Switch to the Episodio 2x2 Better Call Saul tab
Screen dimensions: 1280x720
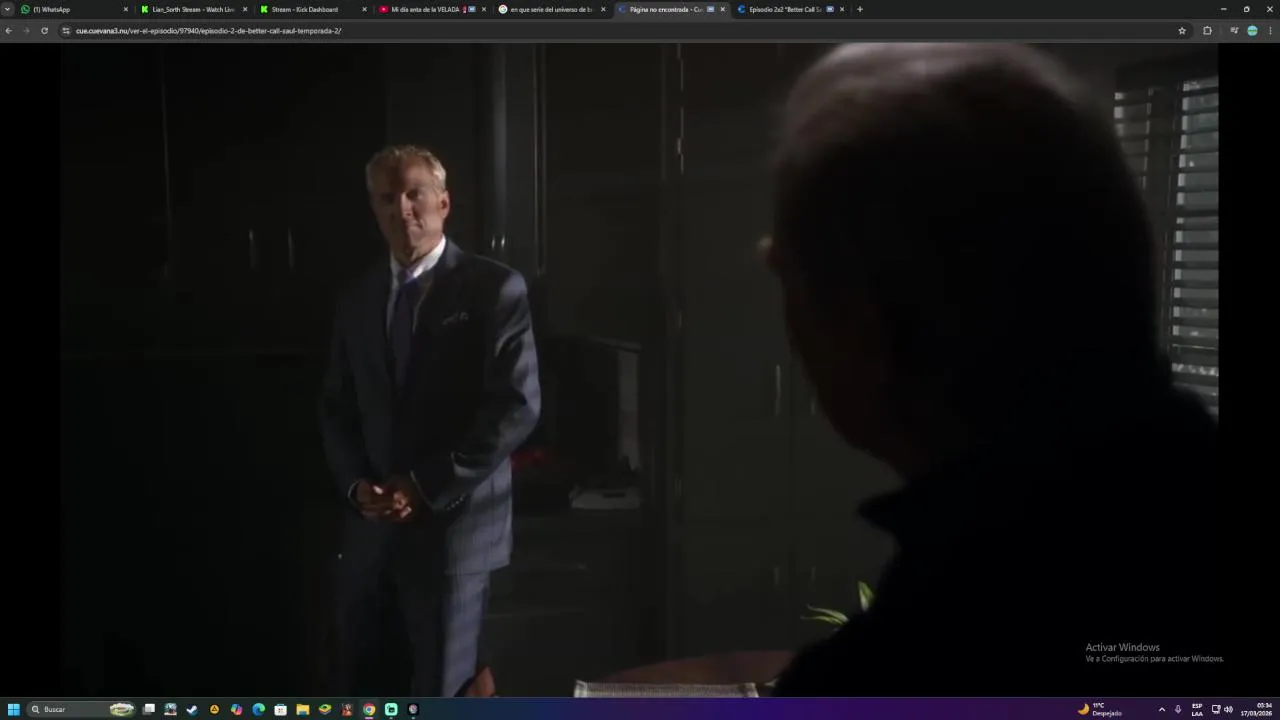pos(789,9)
